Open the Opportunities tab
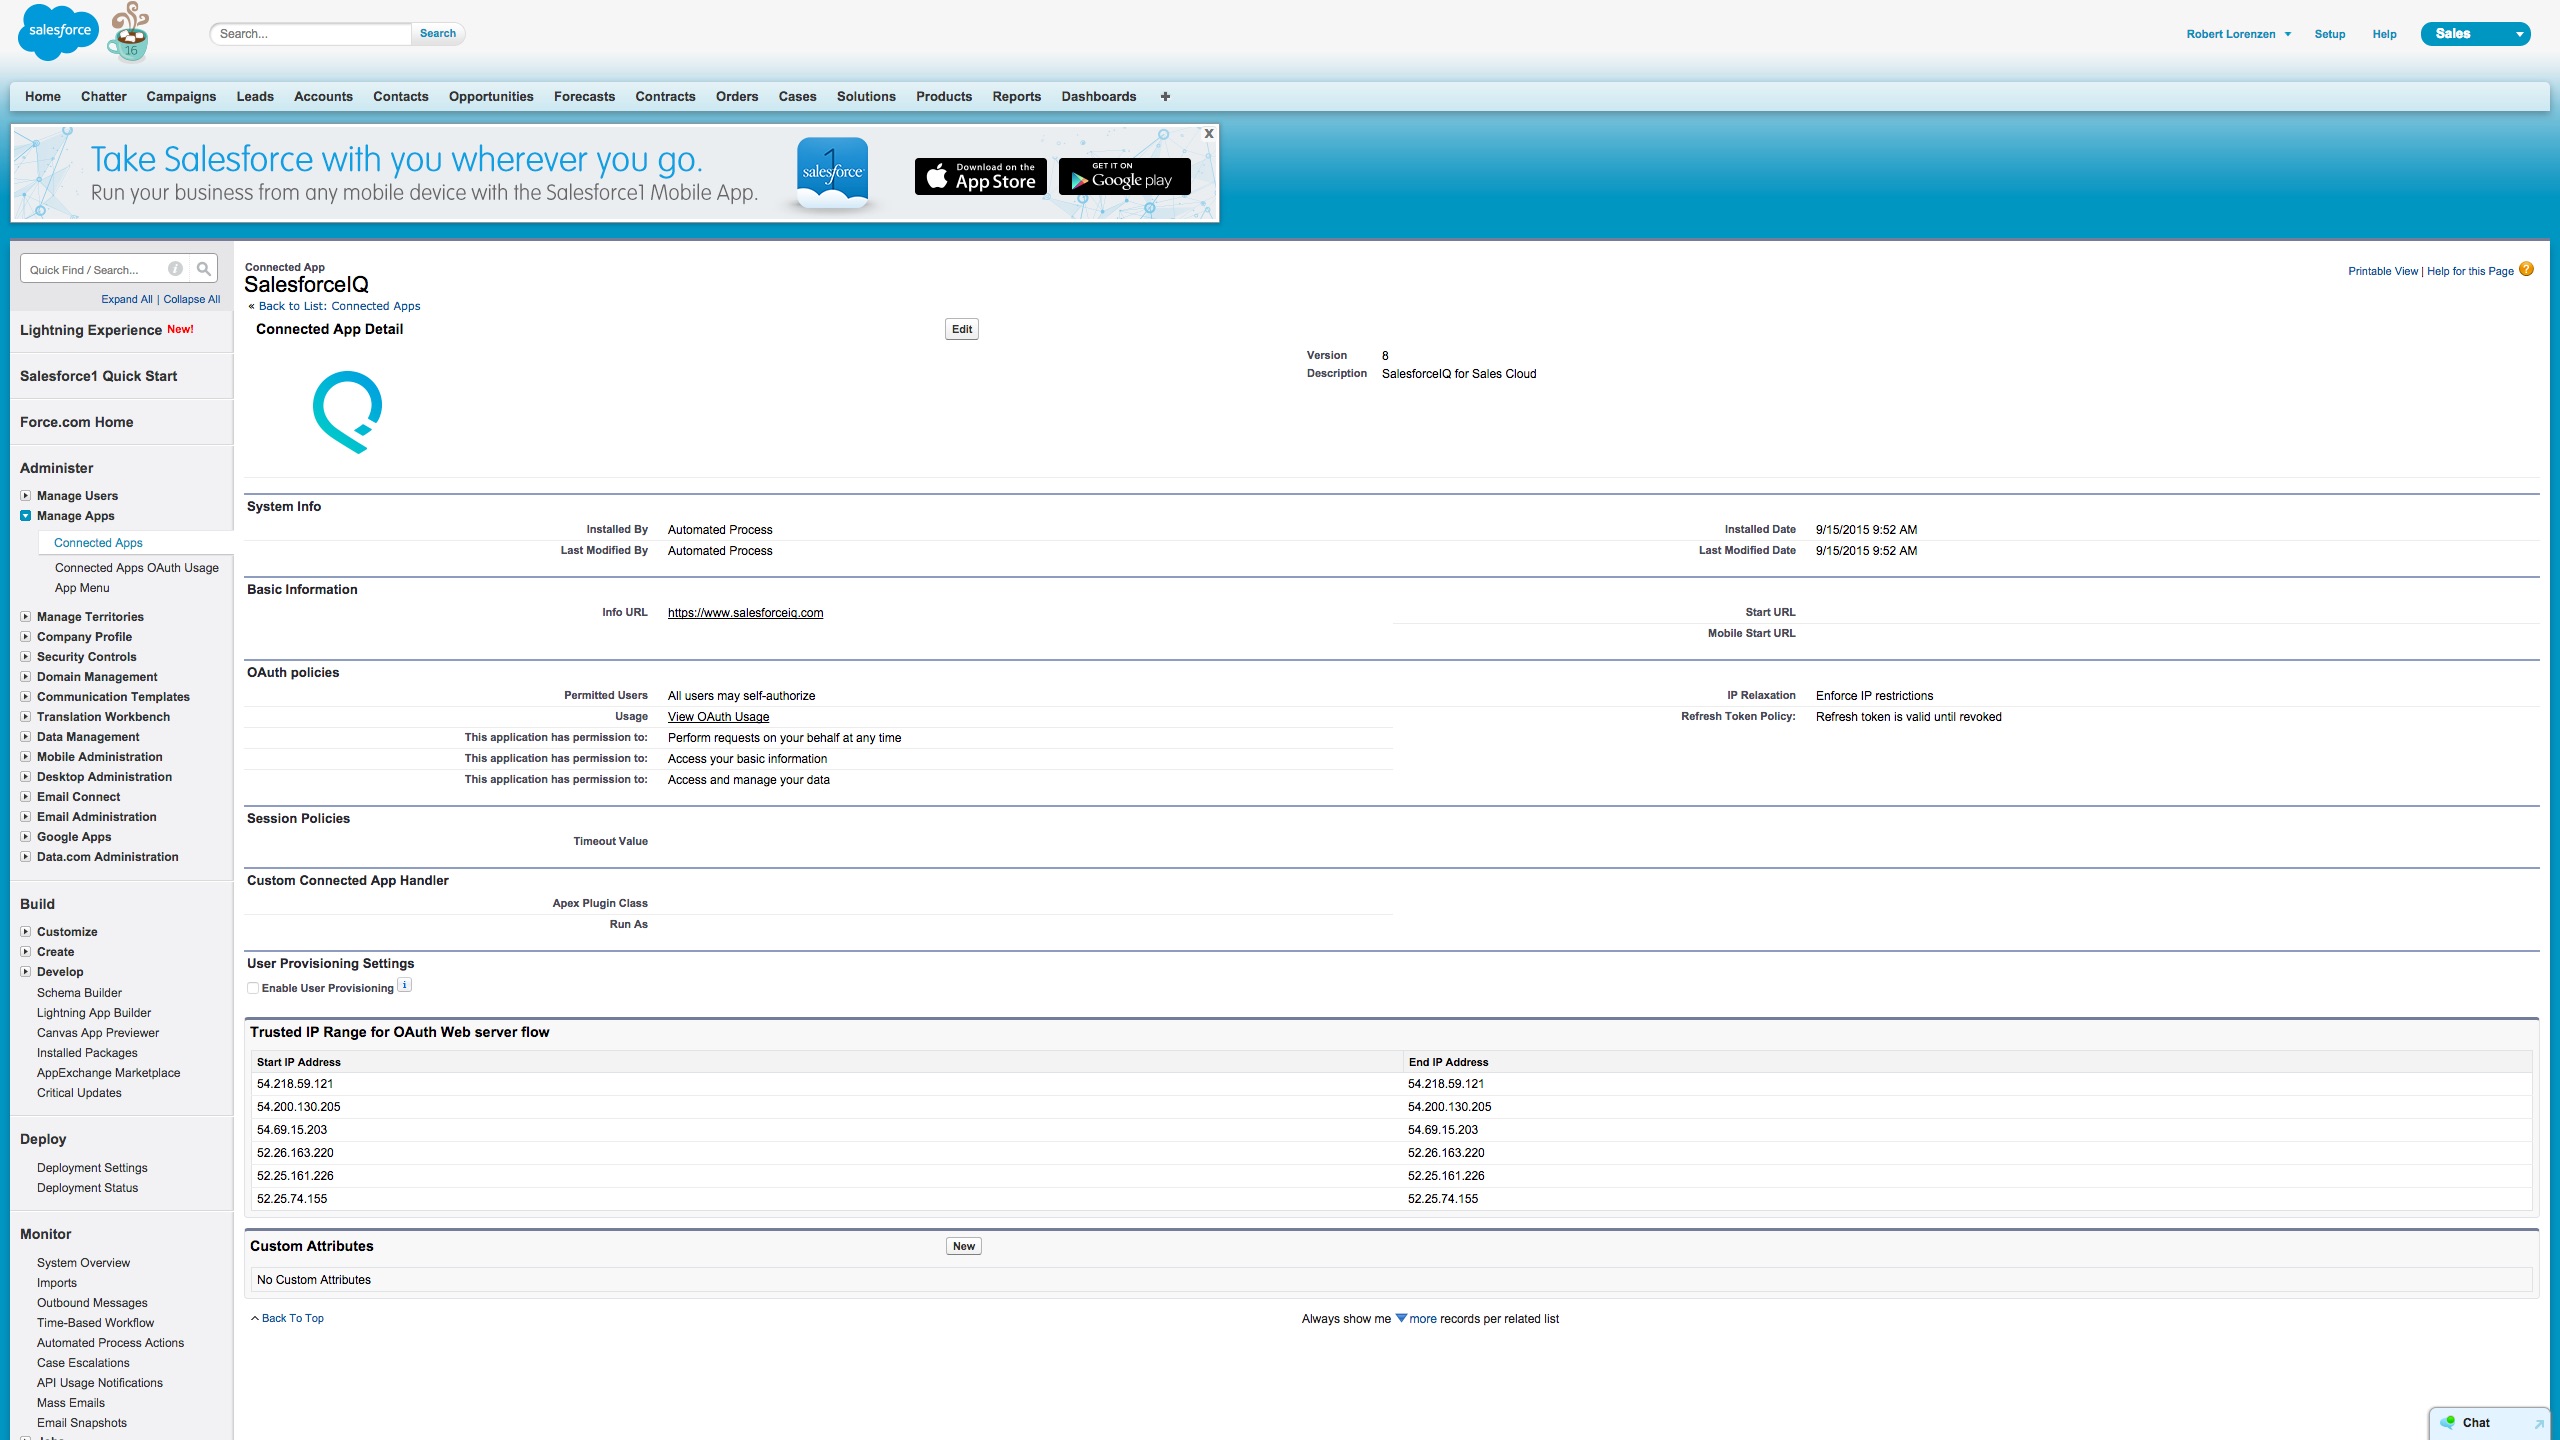Screen dimensions: 2560x1440 [x=491, y=96]
